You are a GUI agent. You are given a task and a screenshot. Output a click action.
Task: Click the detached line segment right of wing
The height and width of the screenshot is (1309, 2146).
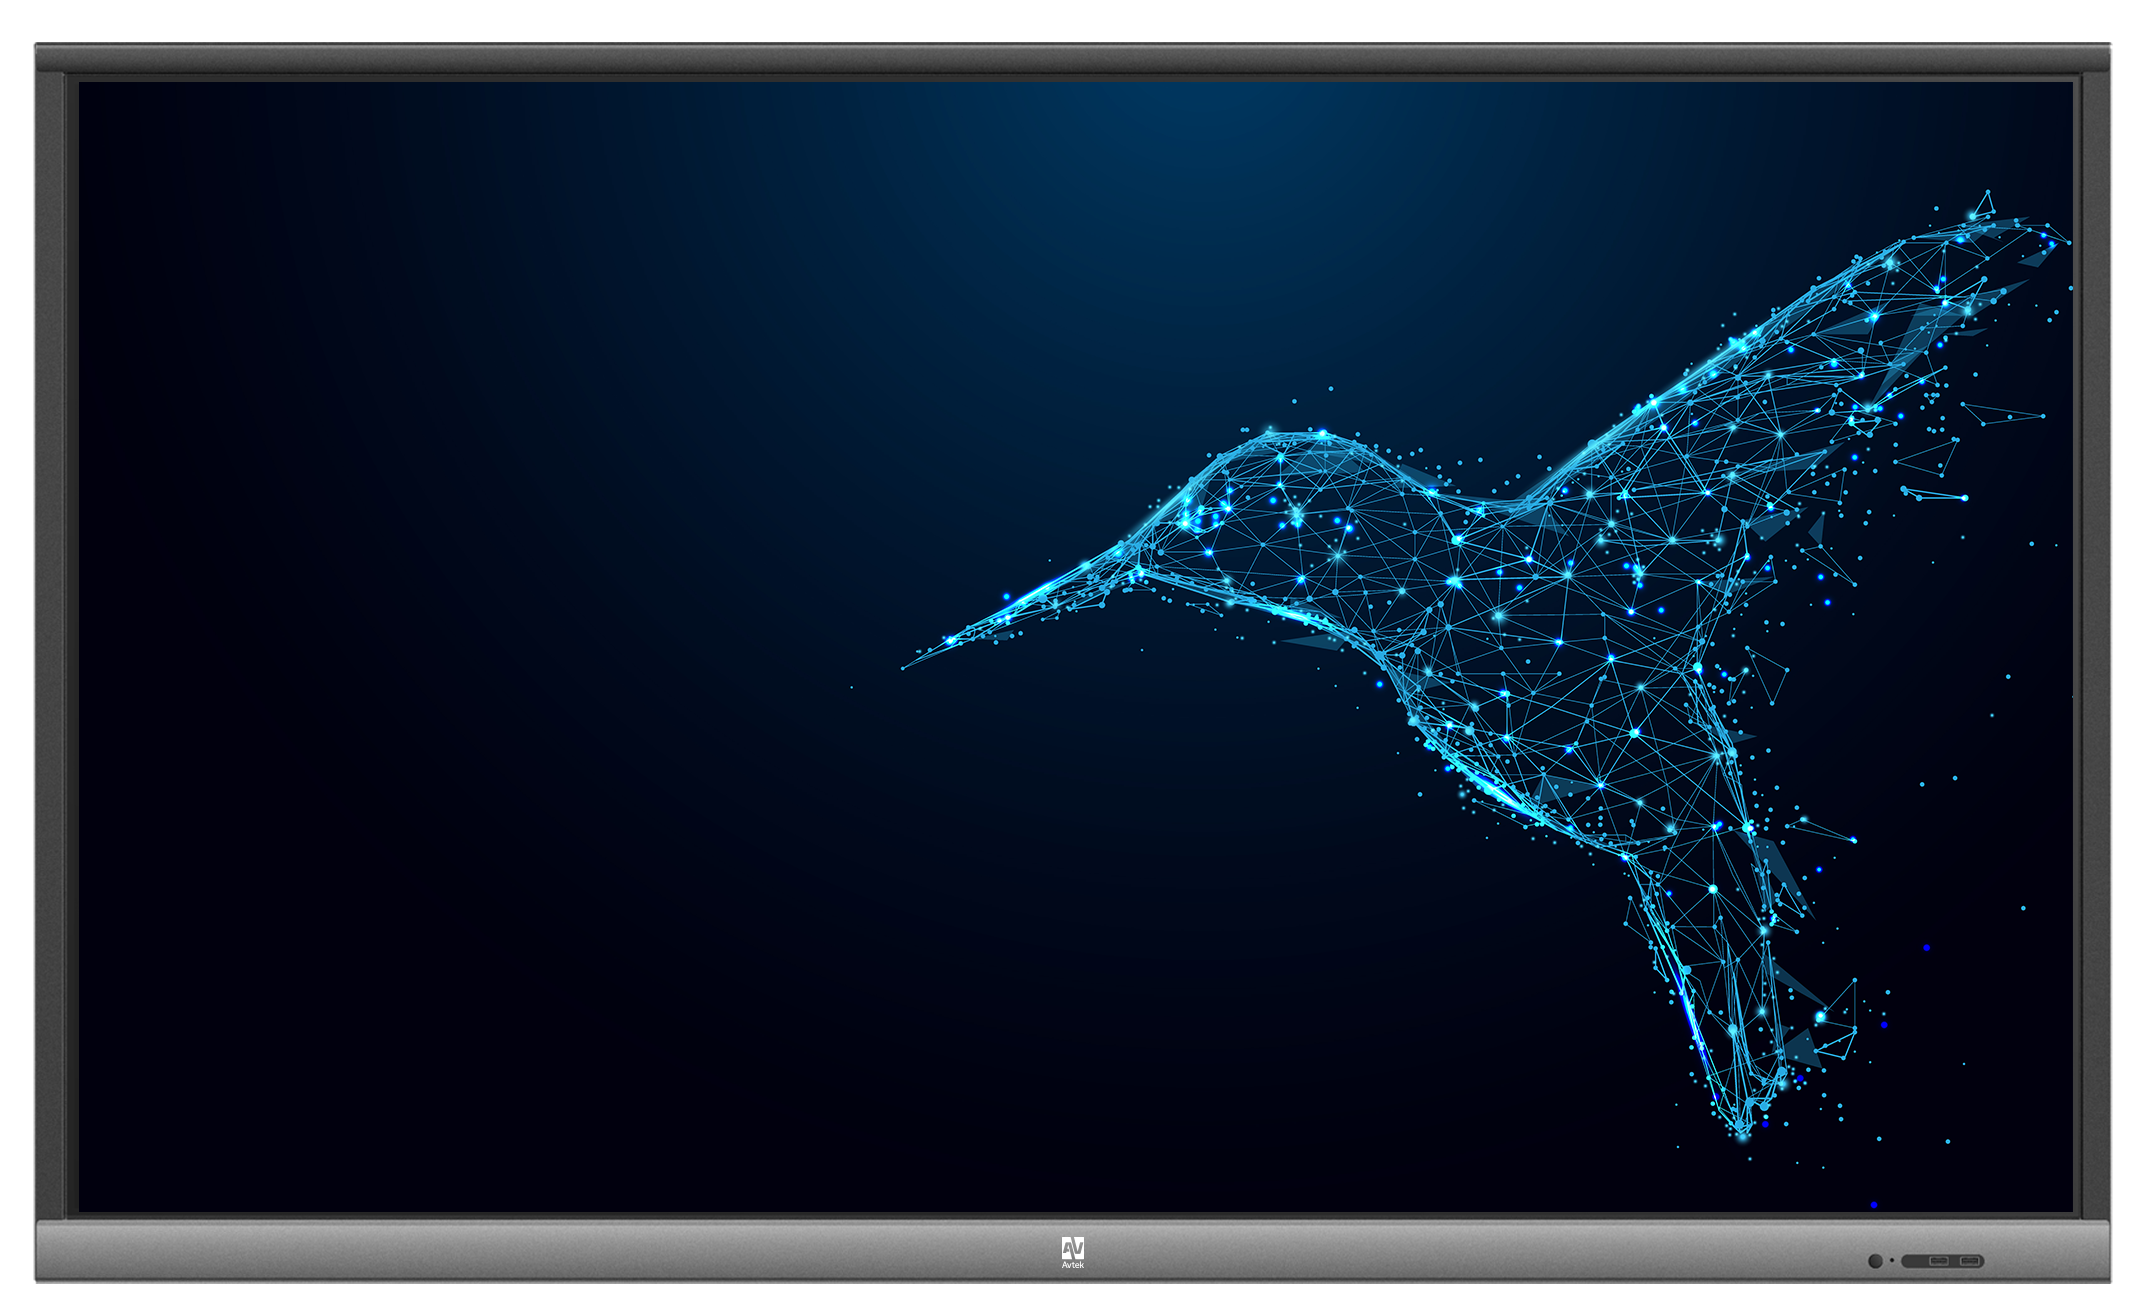pos(1935,495)
